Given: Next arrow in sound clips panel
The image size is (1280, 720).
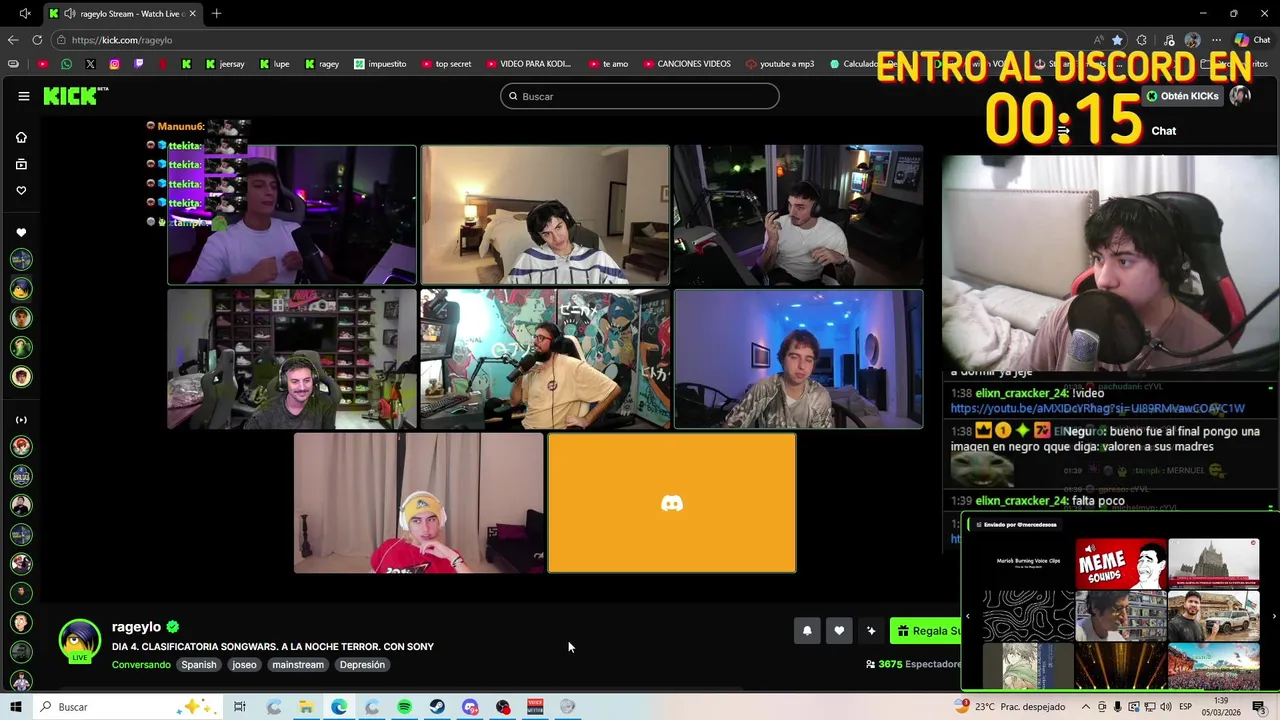Looking at the screenshot, I should pyautogui.click(x=1274, y=616).
